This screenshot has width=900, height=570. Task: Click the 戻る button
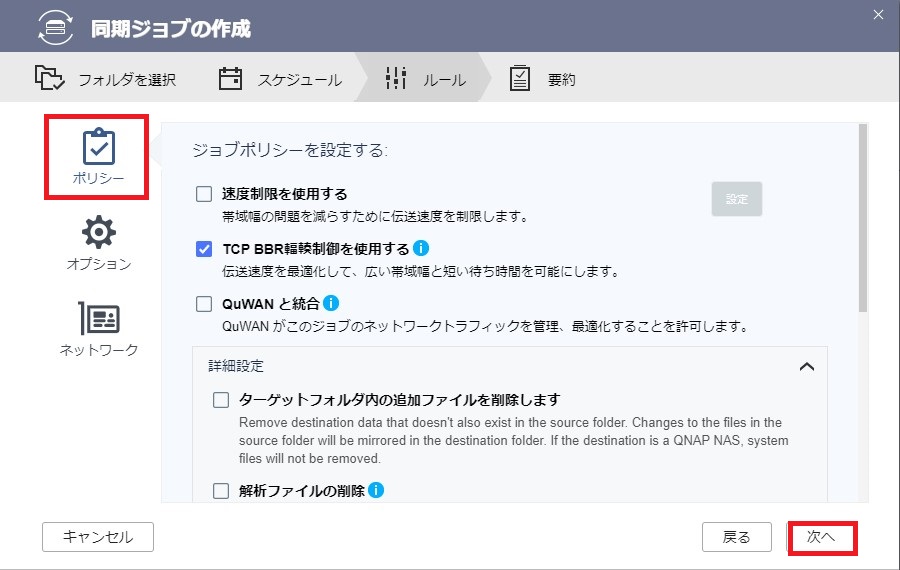(736, 537)
